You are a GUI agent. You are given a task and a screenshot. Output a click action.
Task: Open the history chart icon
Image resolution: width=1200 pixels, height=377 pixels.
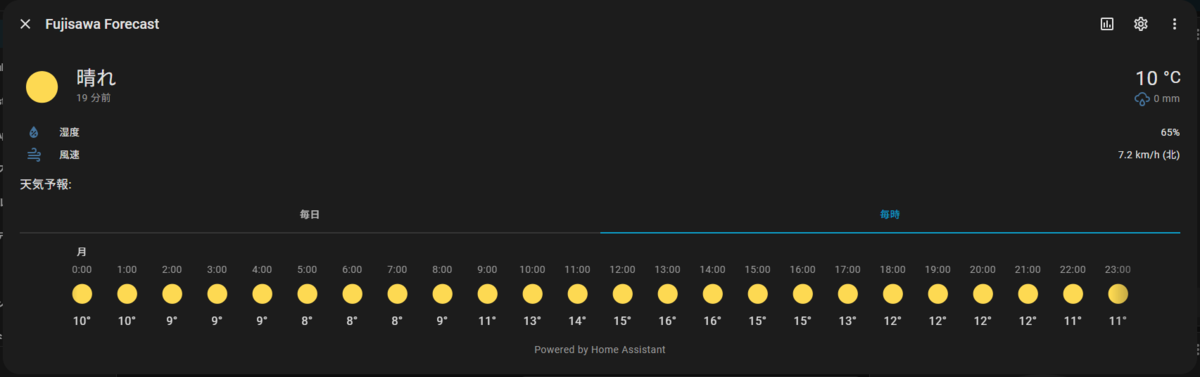[x=1107, y=24]
